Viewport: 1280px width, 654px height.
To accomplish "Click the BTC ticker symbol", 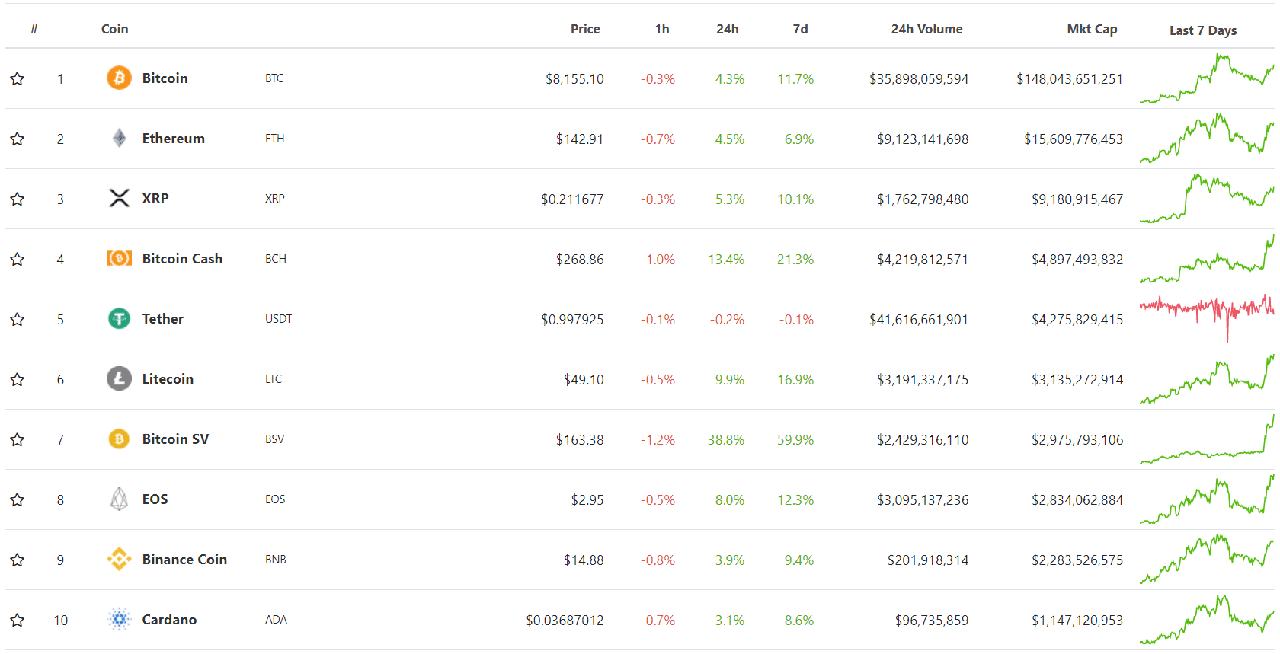I will pyautogui.click(x=274, y=78).
